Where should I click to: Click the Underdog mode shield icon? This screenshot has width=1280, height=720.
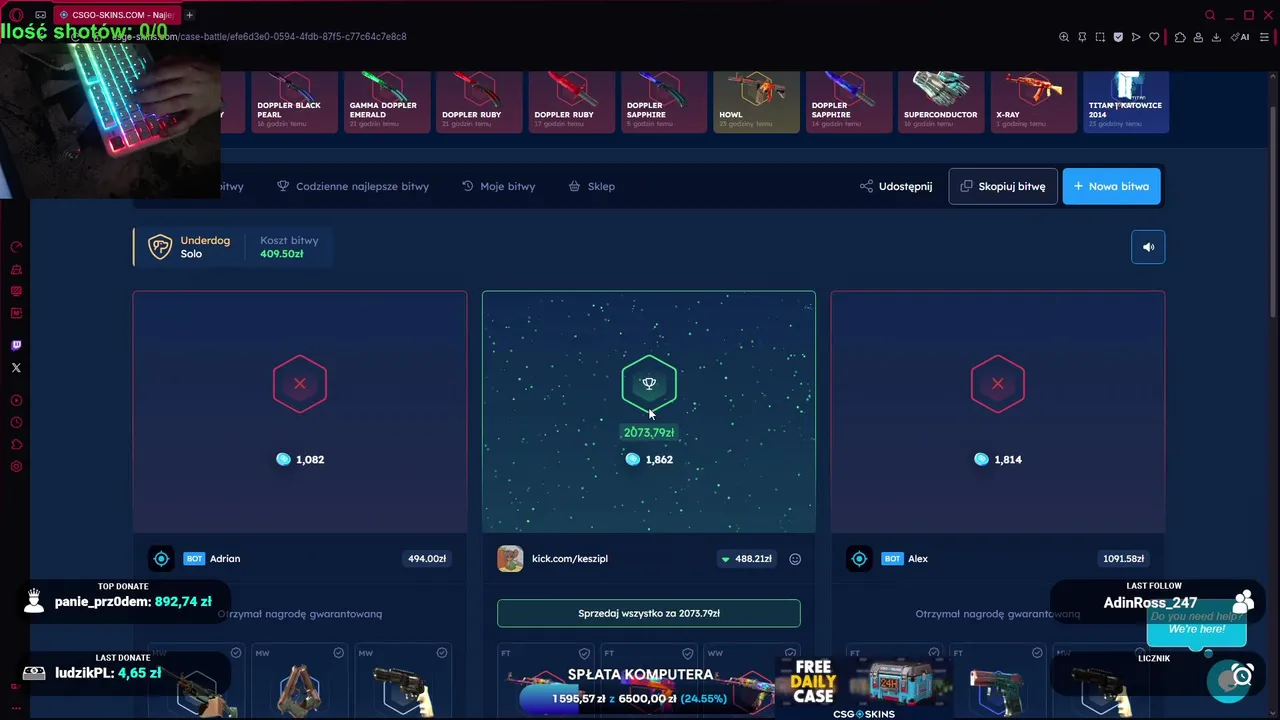pyautogui.click(x=160, y=247)
